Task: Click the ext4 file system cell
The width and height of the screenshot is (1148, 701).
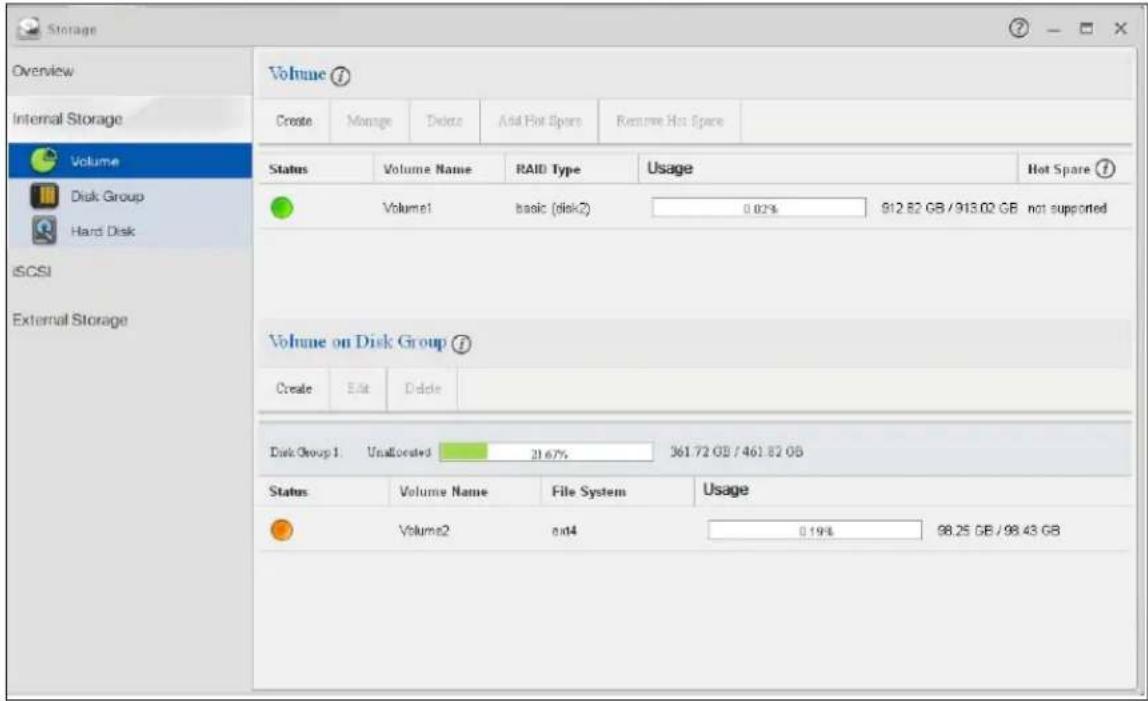Action: [x=564, y=530]
